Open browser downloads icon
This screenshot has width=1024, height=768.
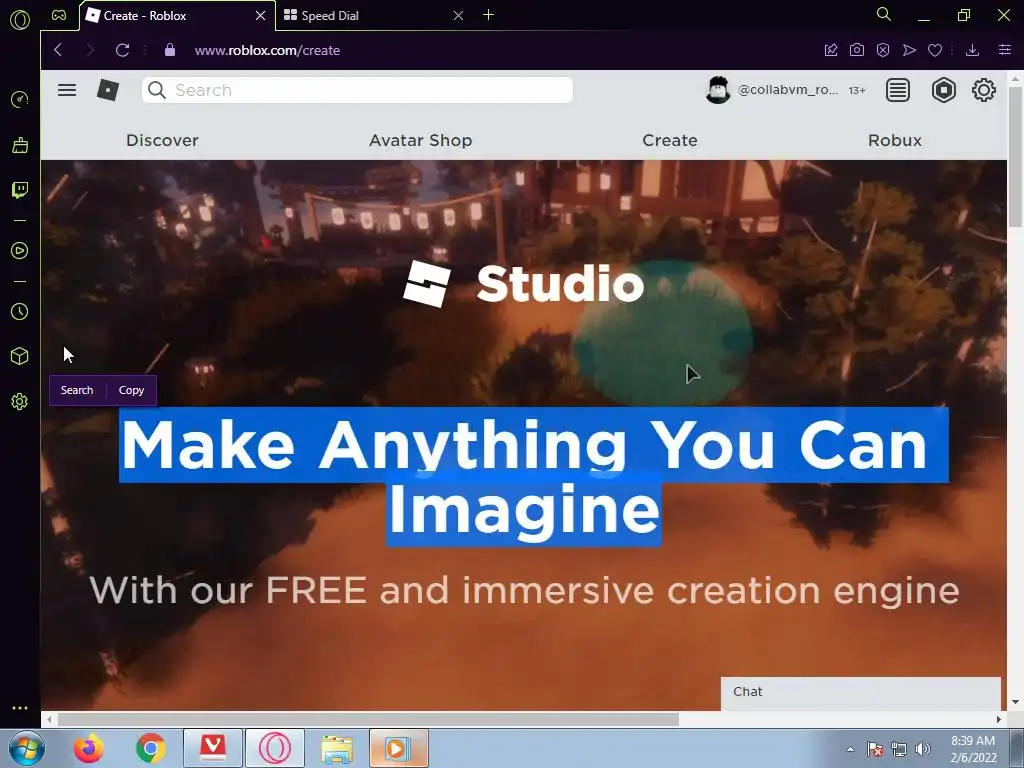[x=972, y=50]
